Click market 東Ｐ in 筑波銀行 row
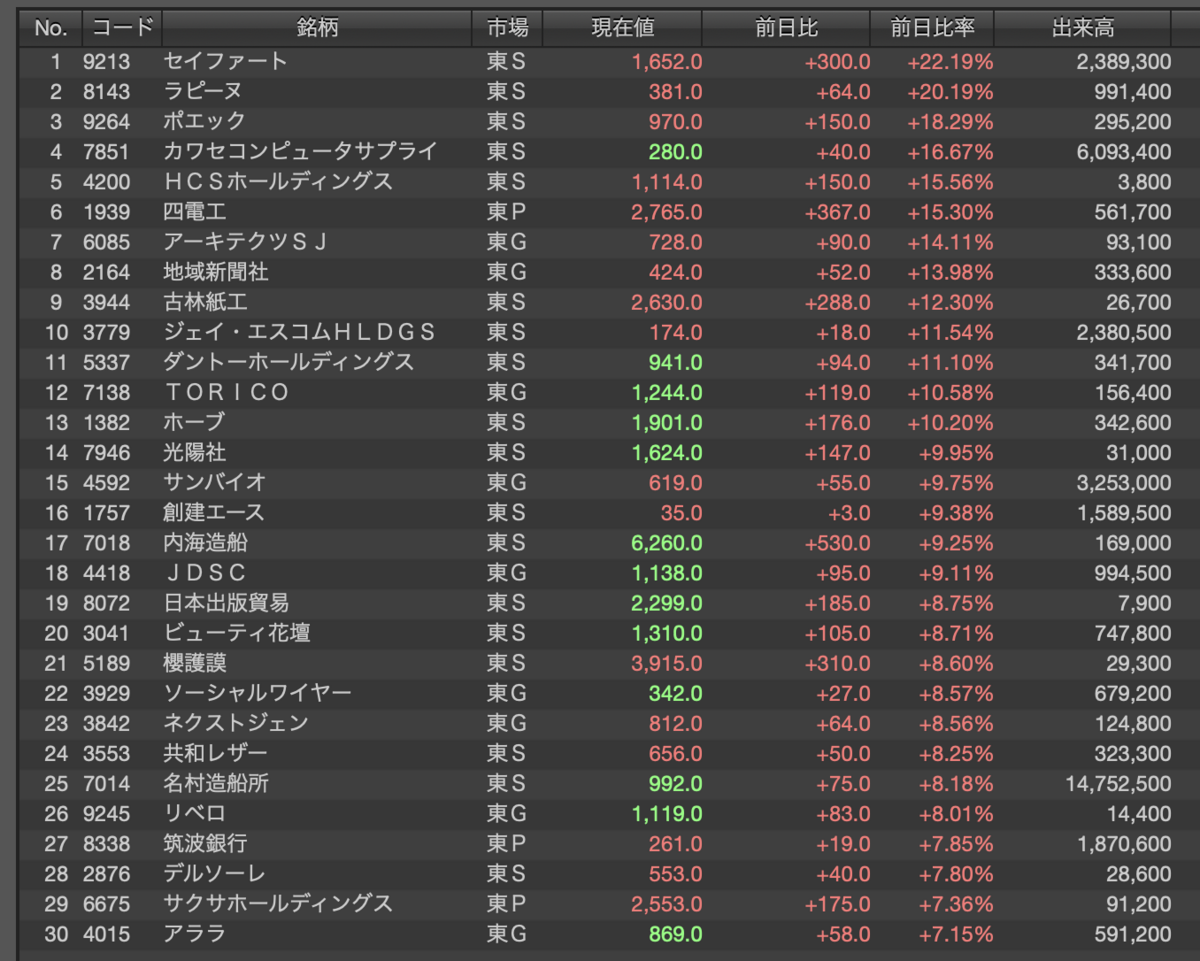 point(506,844)
